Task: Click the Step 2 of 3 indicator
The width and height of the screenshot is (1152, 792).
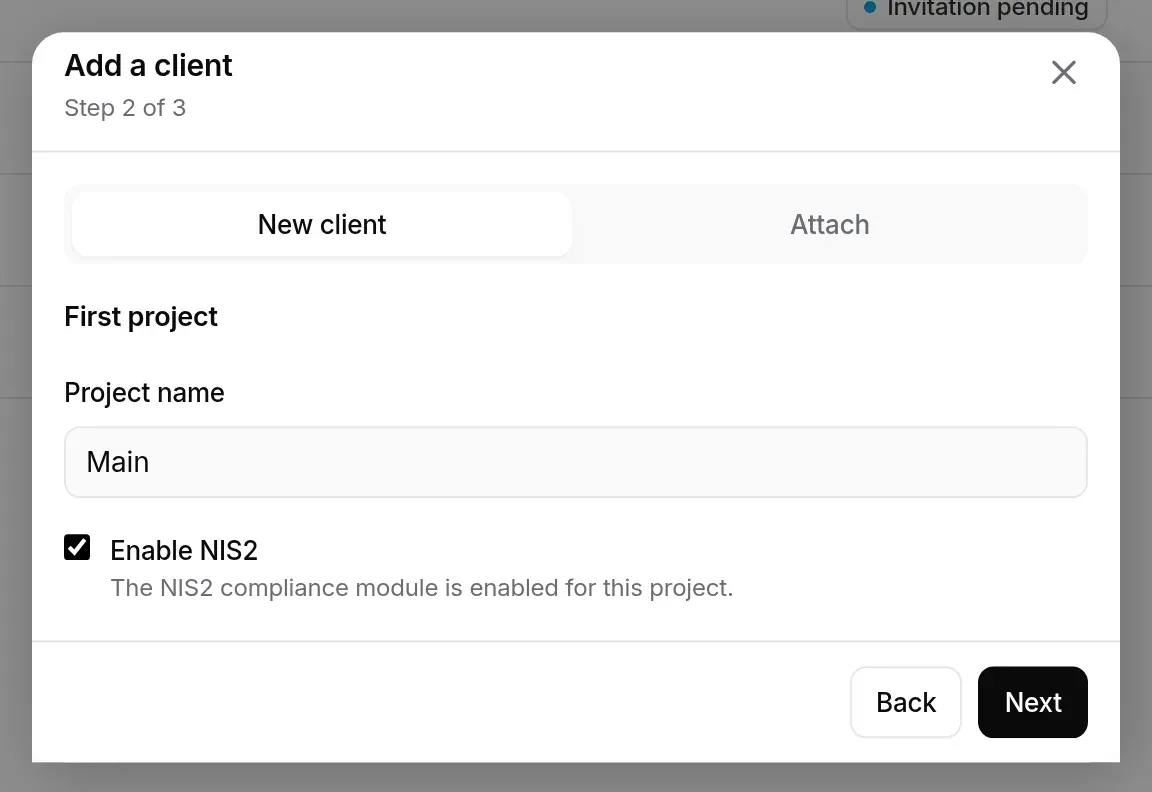Action: click(125, 108)
